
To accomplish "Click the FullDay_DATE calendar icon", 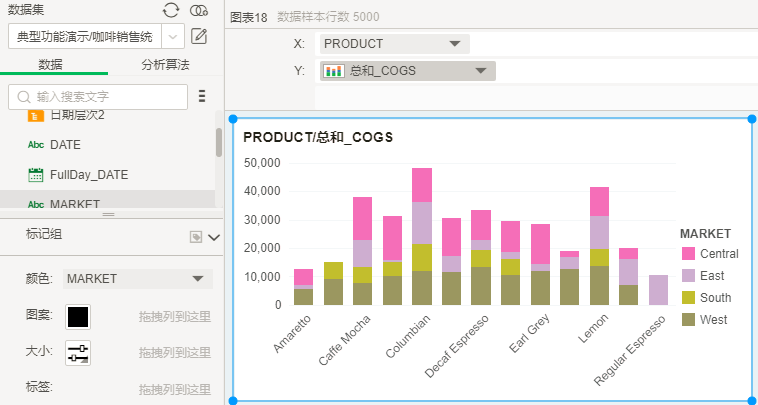I will coord(36,174).
